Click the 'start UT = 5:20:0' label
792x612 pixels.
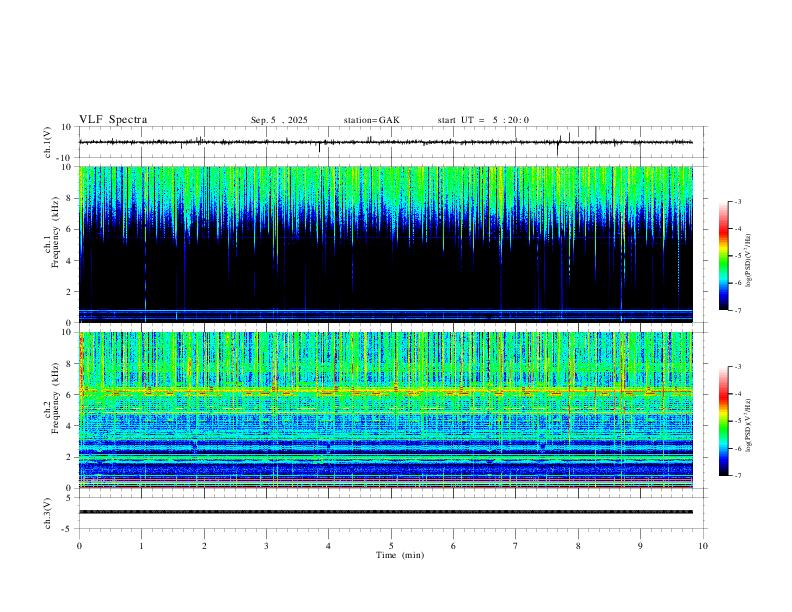pos(483,120)
